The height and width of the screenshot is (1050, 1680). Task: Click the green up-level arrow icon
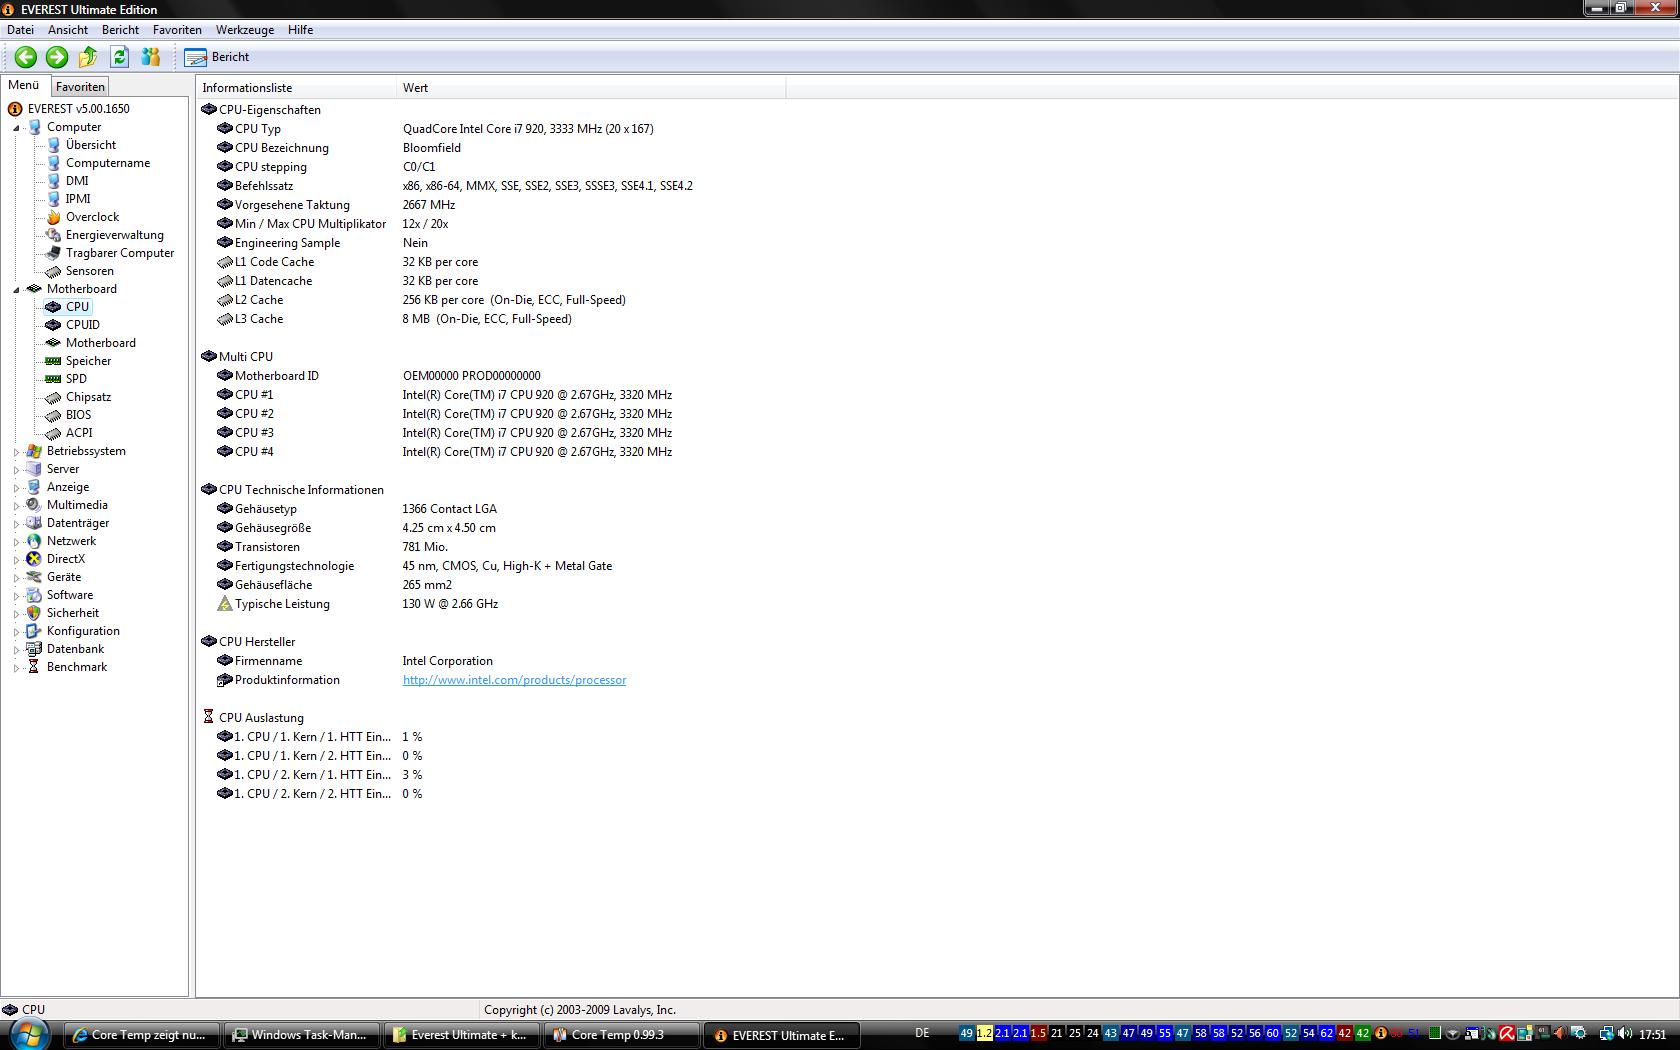click(x=88, y=57)
